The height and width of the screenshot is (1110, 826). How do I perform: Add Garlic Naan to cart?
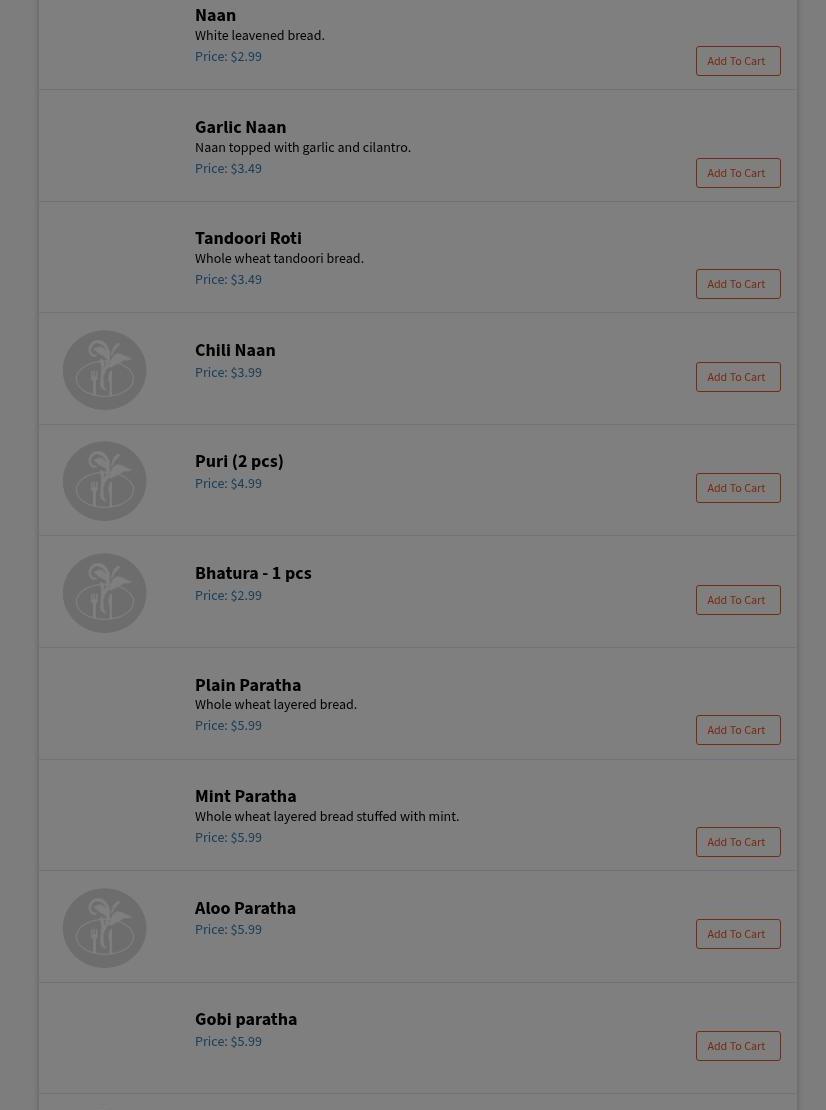point(737,173)
